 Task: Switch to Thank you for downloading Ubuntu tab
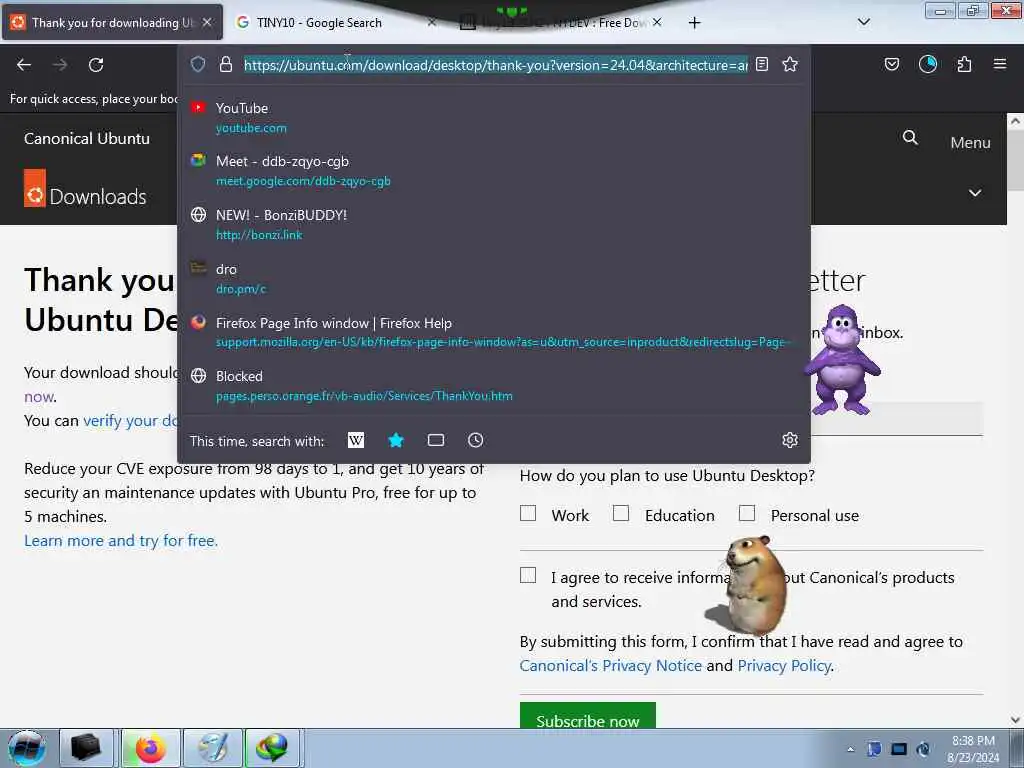pyautogui.click(x=112, y=22)
